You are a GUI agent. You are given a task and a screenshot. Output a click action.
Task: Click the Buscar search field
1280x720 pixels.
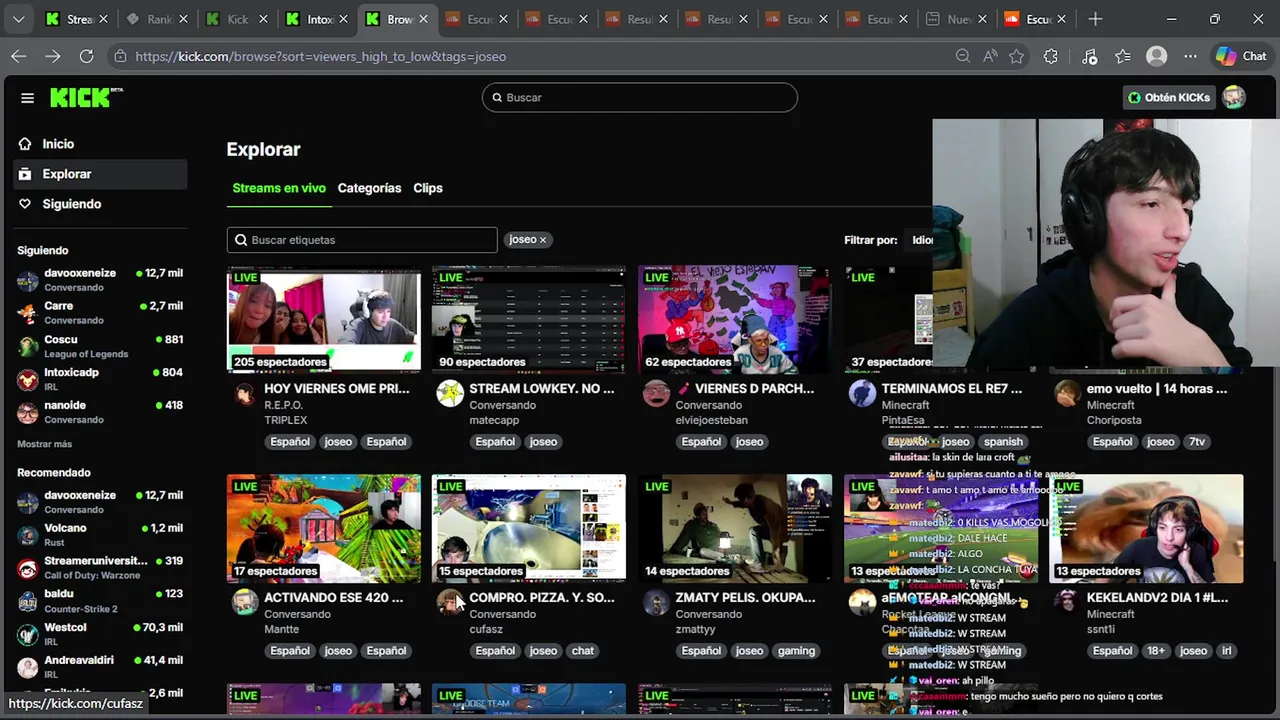pos(640,97)
